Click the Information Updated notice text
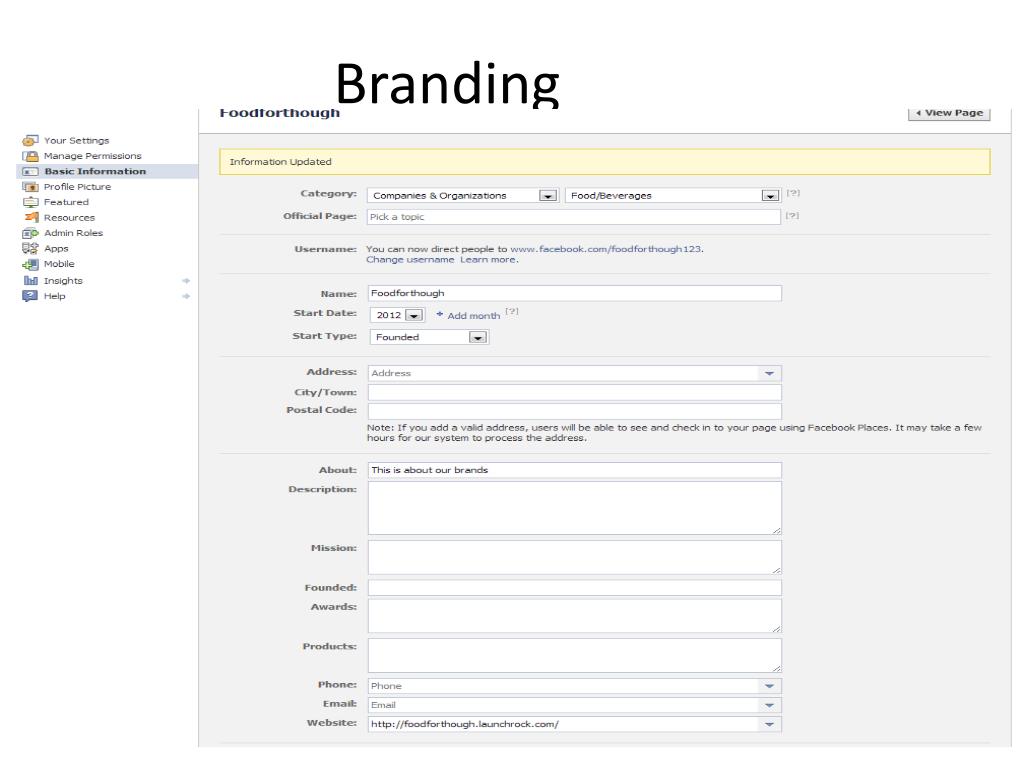The height and width of the screenshot is (768, 1024). point(280,162)
